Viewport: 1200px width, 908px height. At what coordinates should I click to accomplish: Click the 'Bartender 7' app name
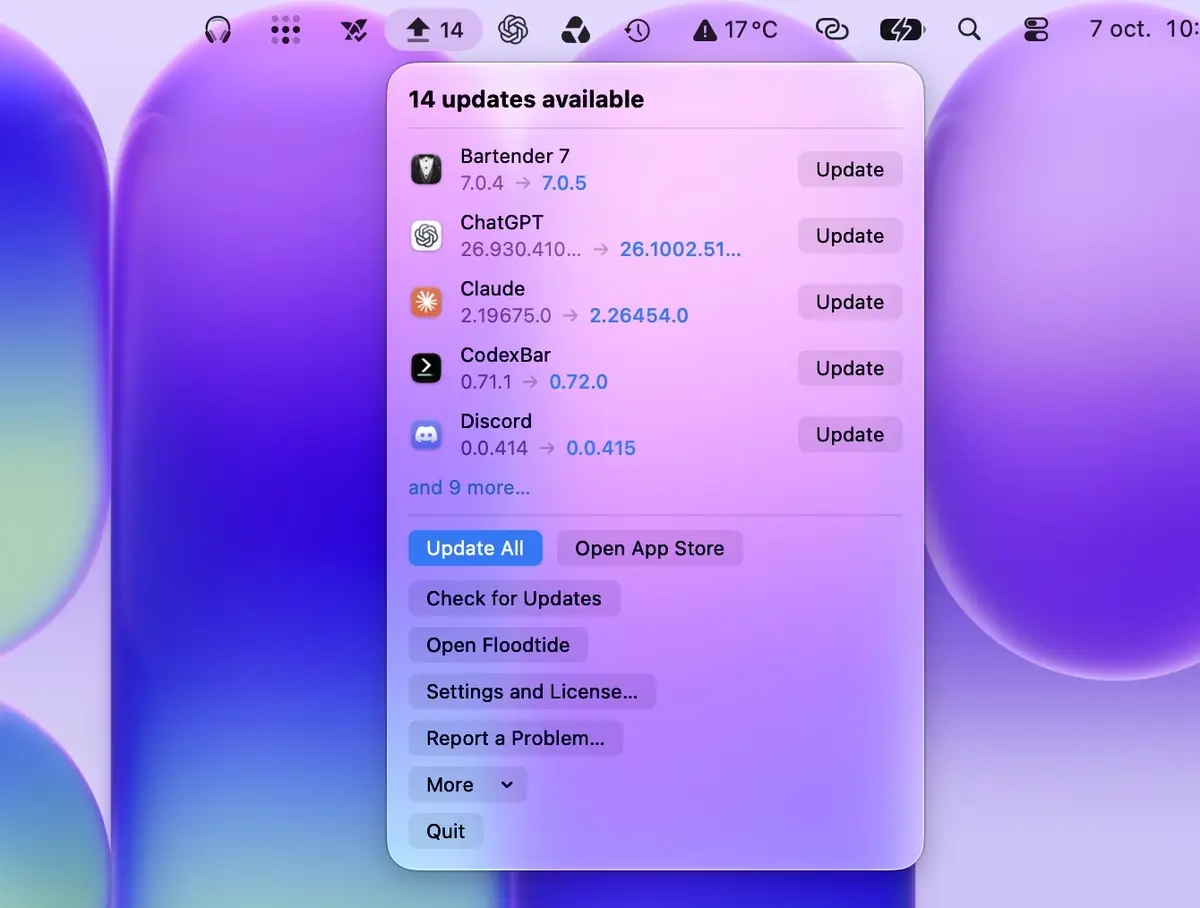coord(515,156)
